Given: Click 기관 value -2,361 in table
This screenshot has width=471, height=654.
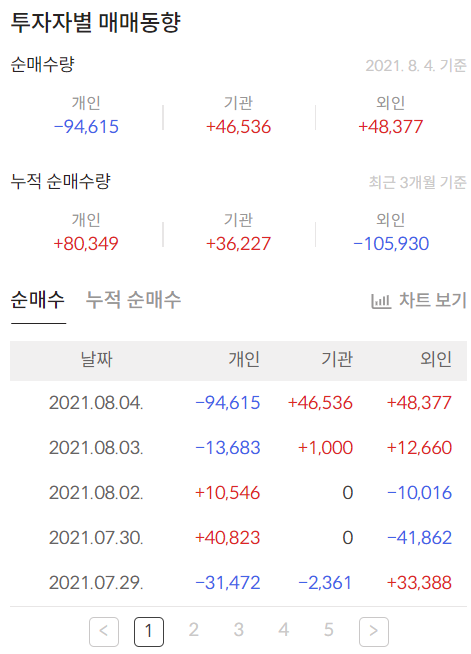Looking at the screenshot, I should [x=325, y=583].
